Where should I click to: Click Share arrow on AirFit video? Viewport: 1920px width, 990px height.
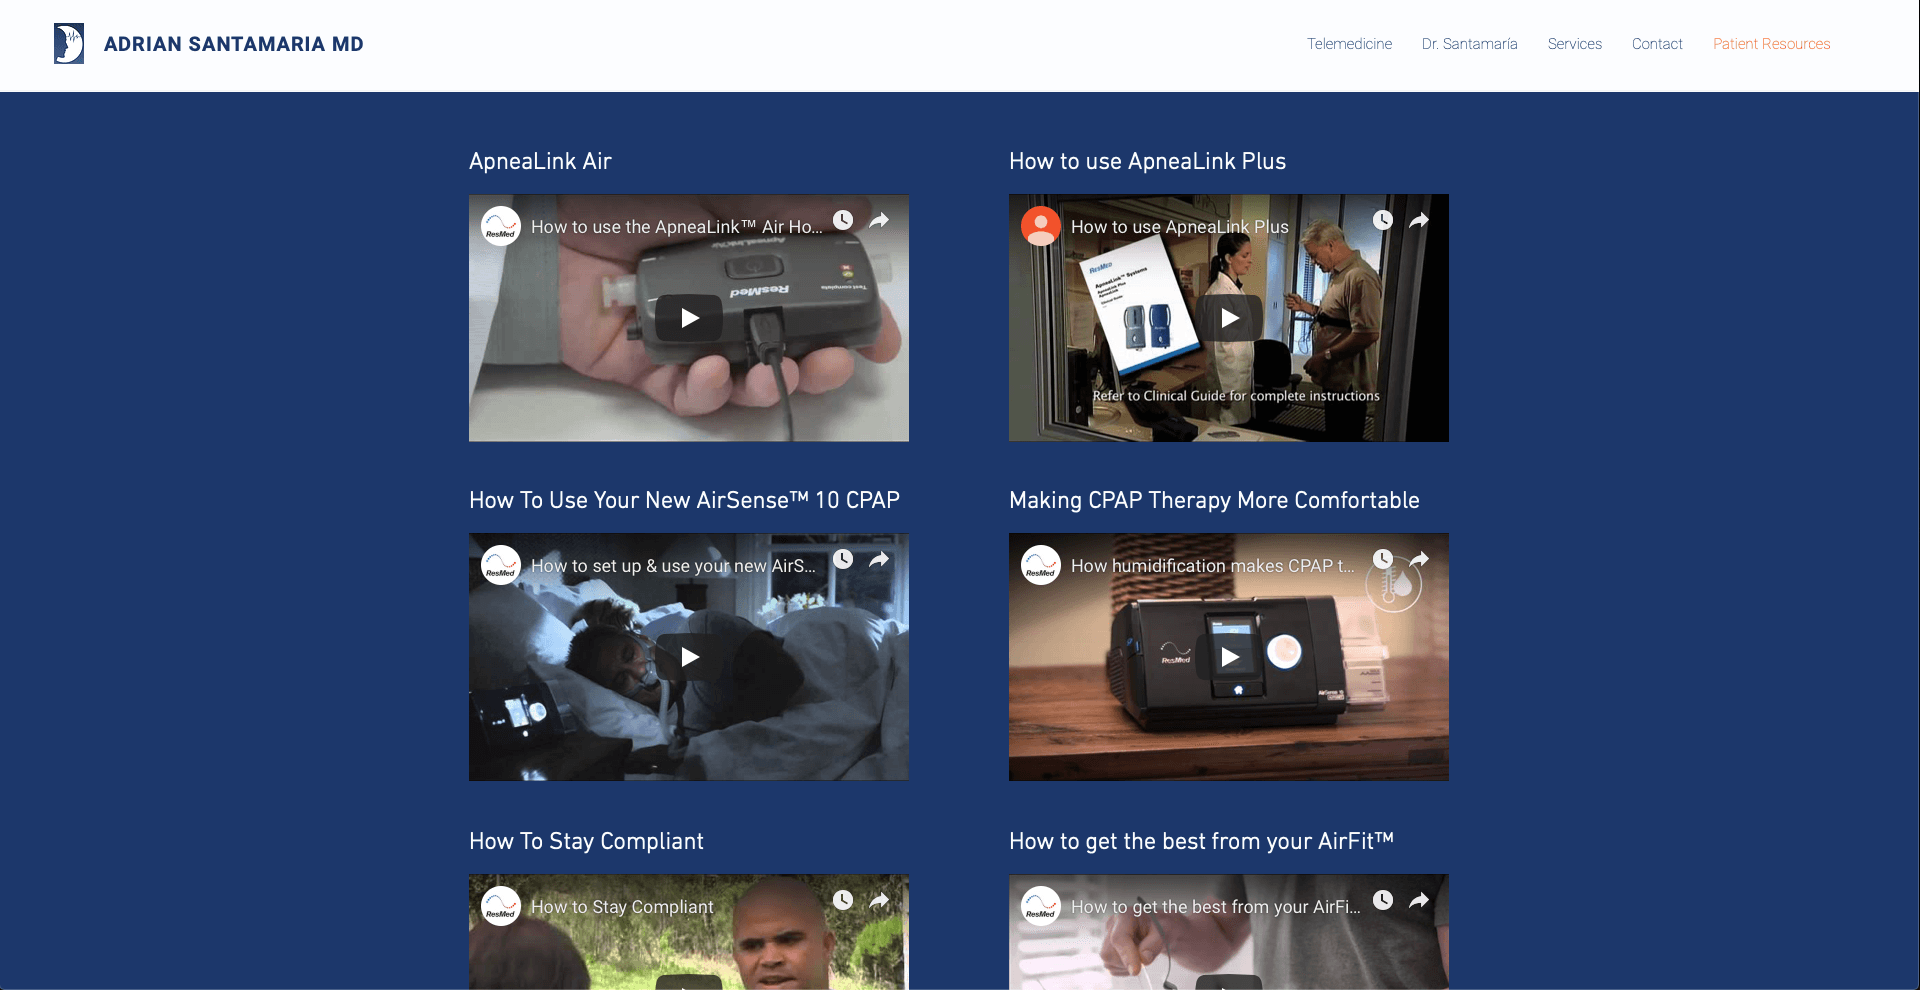point(1419,900)
